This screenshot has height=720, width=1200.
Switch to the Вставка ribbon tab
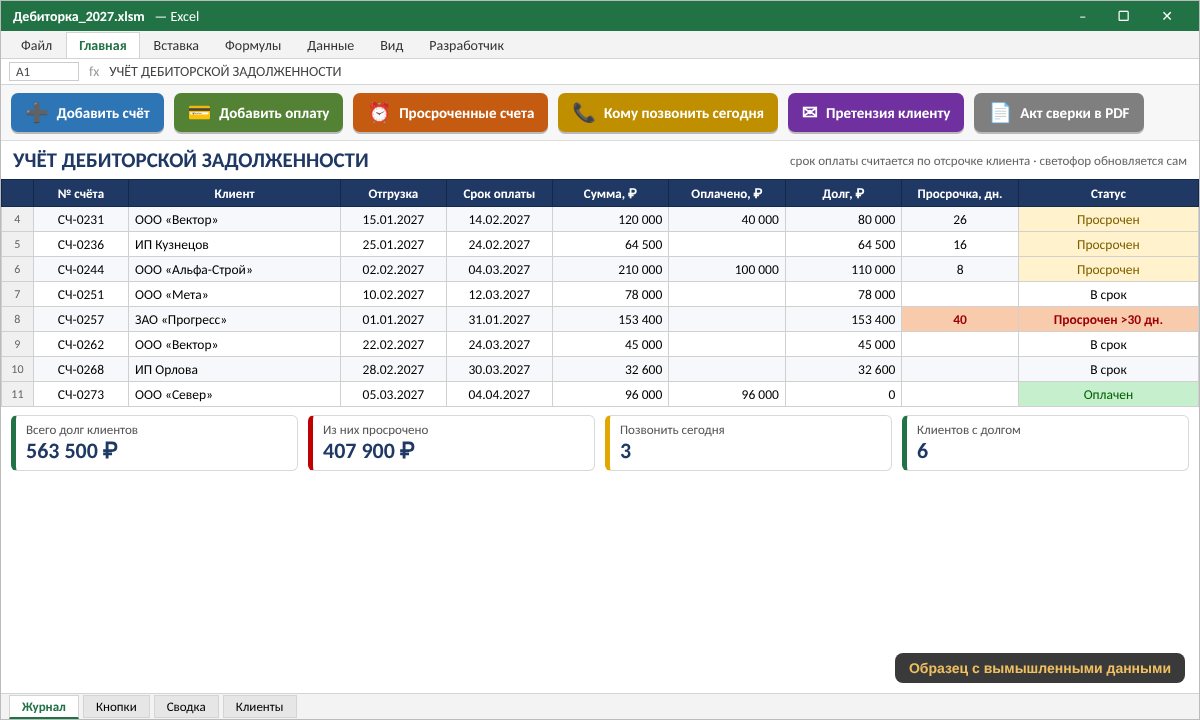176,45
